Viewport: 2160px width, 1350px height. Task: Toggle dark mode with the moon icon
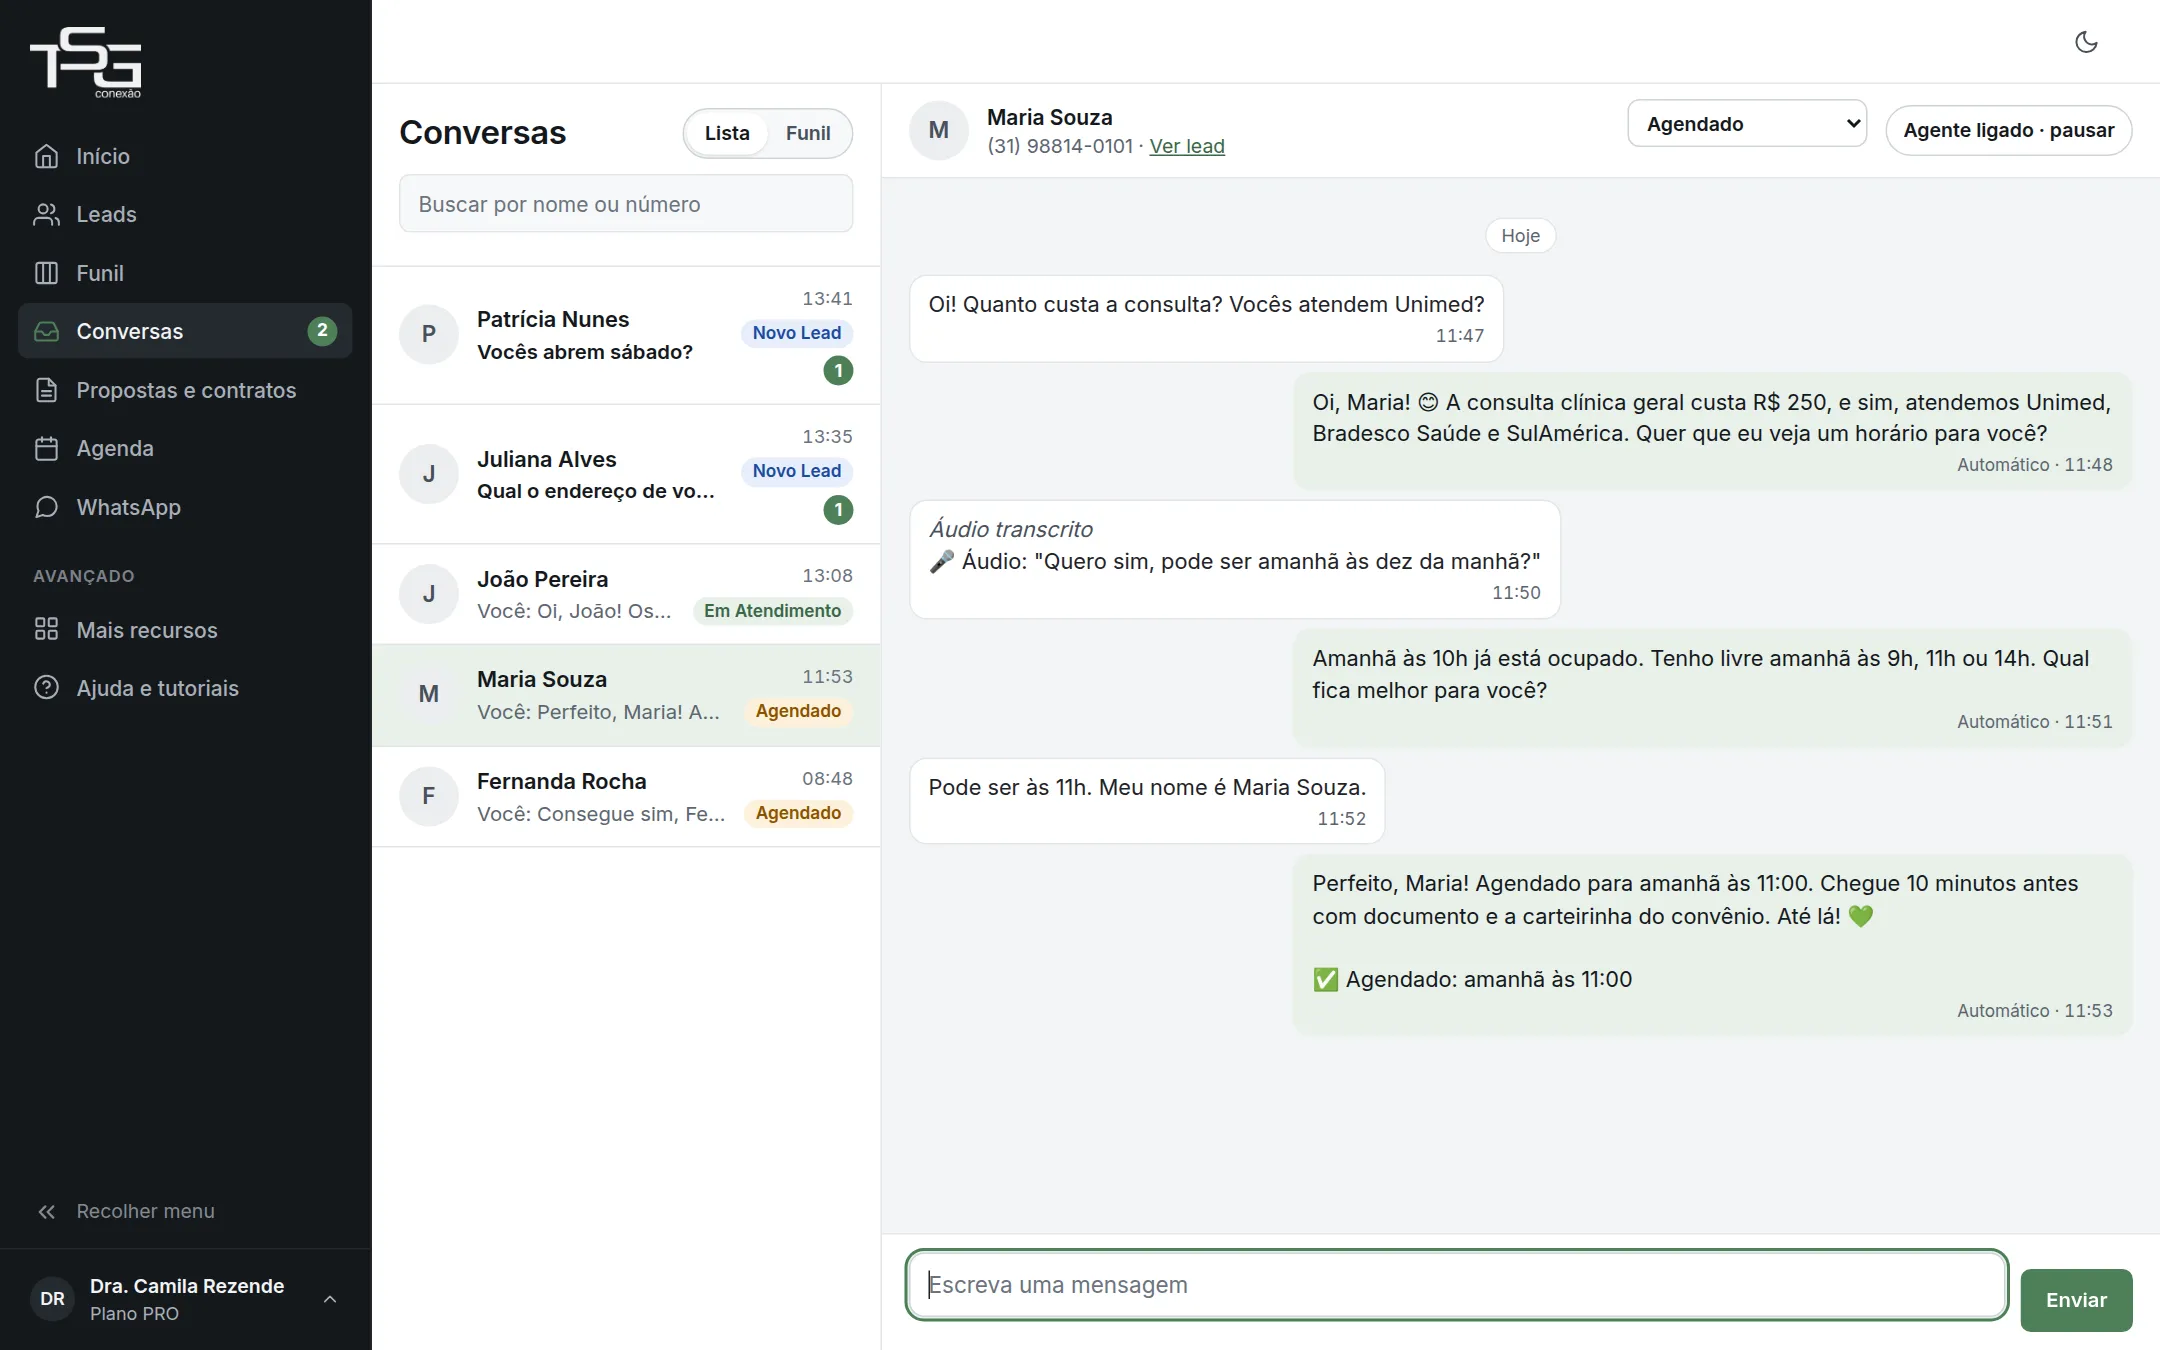pos(2086,42)
